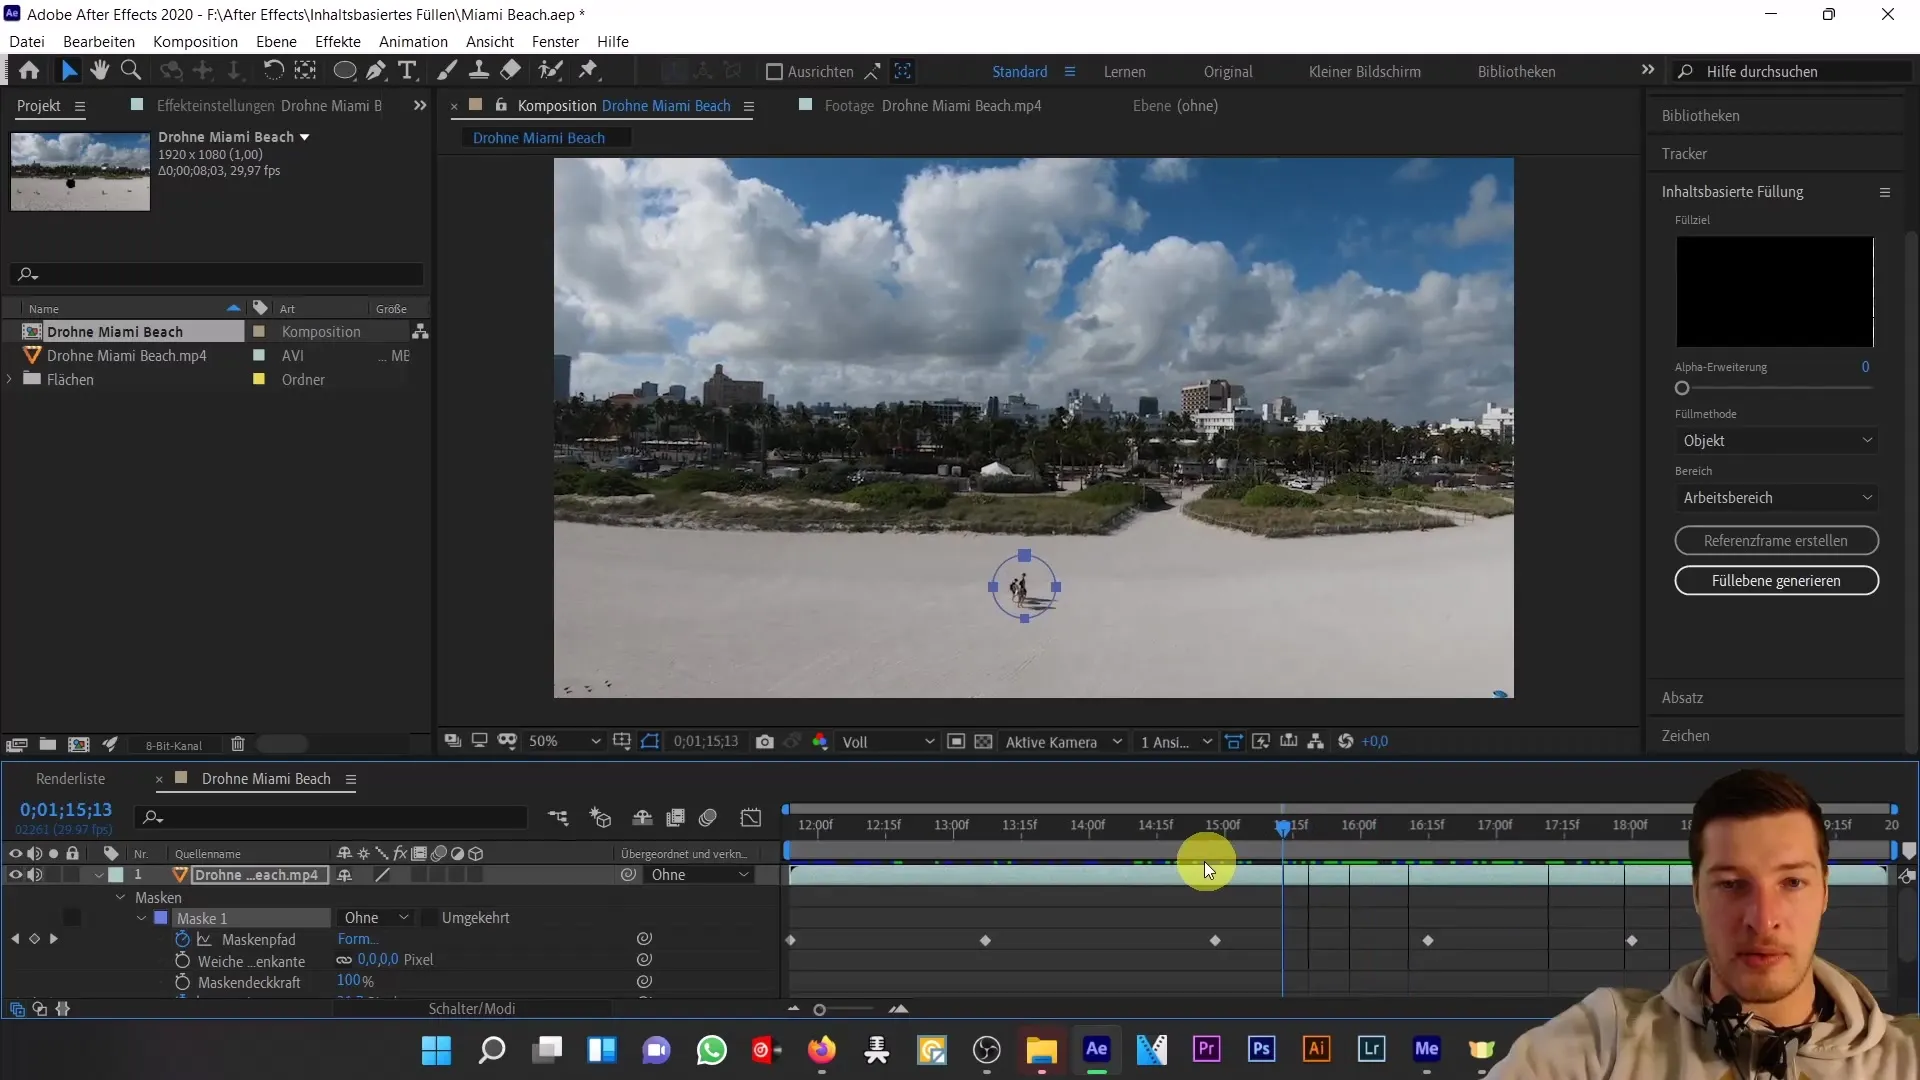Select the Eraser tool
The width and height of the screenshot is (1920, 1080).
point(511,71)
